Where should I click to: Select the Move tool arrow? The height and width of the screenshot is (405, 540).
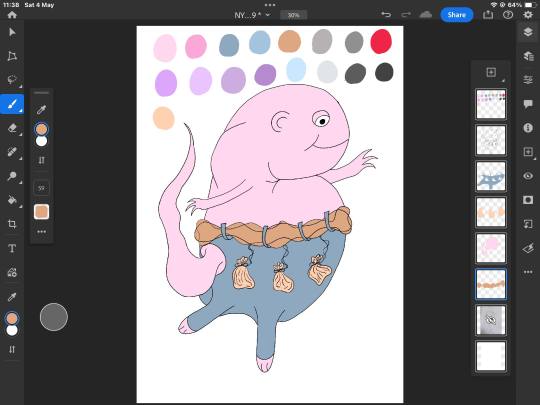12,32
